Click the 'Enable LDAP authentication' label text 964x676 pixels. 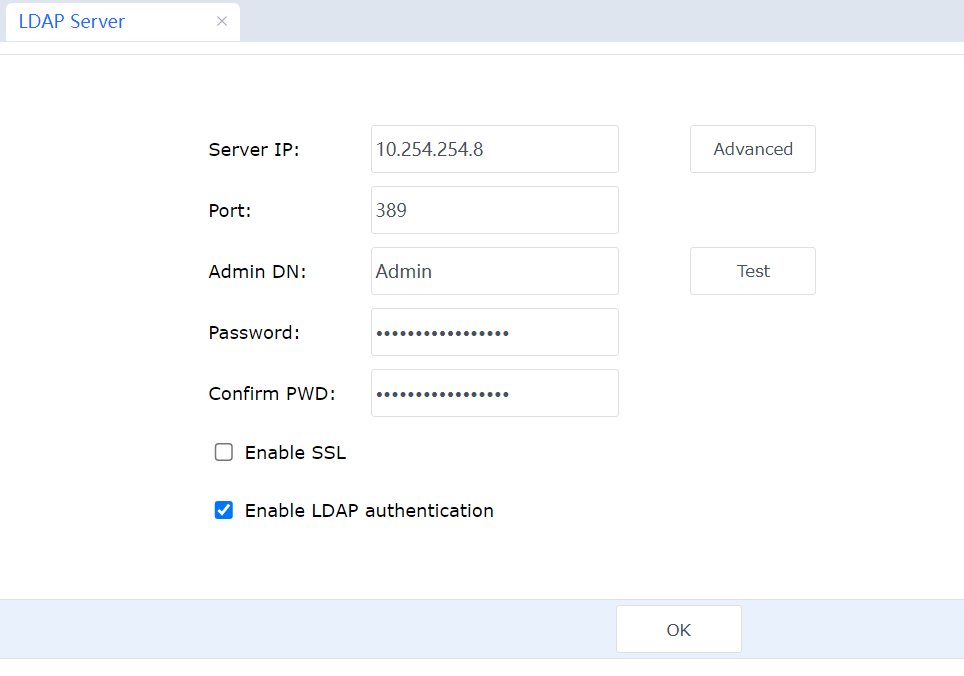click(x=369, y=511)
